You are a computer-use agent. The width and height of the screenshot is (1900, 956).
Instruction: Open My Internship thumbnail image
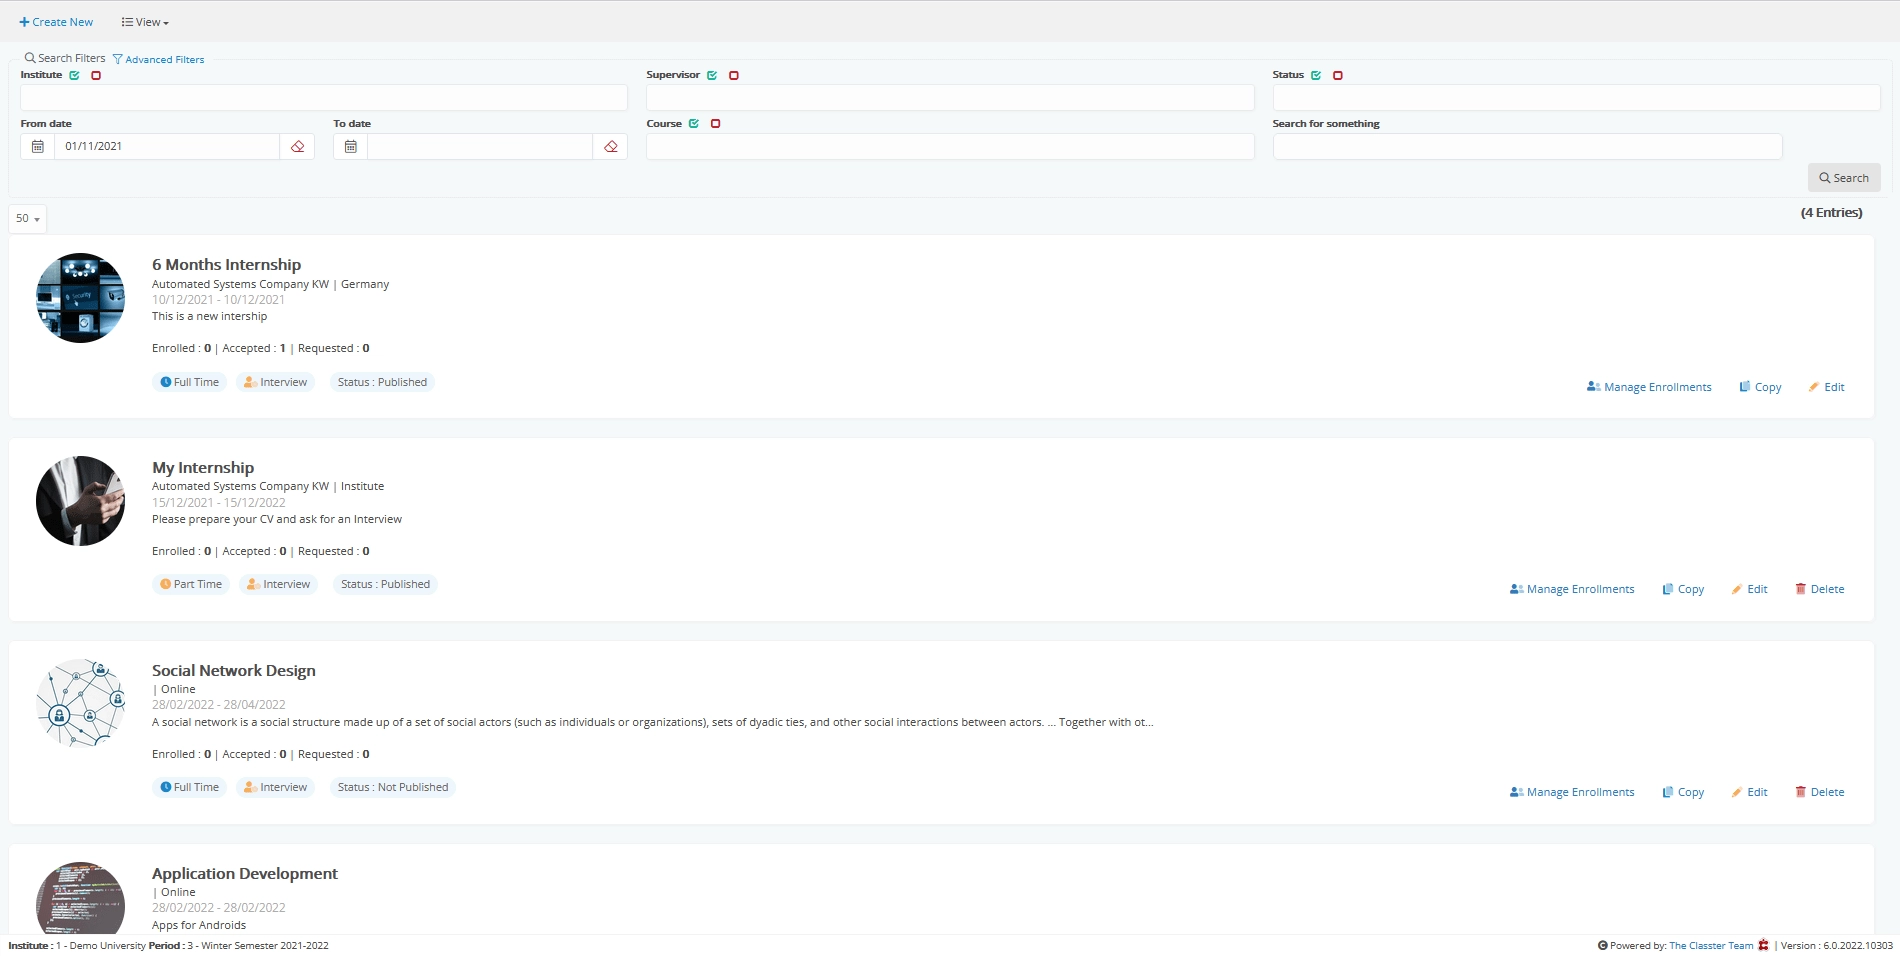coord(80,501)
